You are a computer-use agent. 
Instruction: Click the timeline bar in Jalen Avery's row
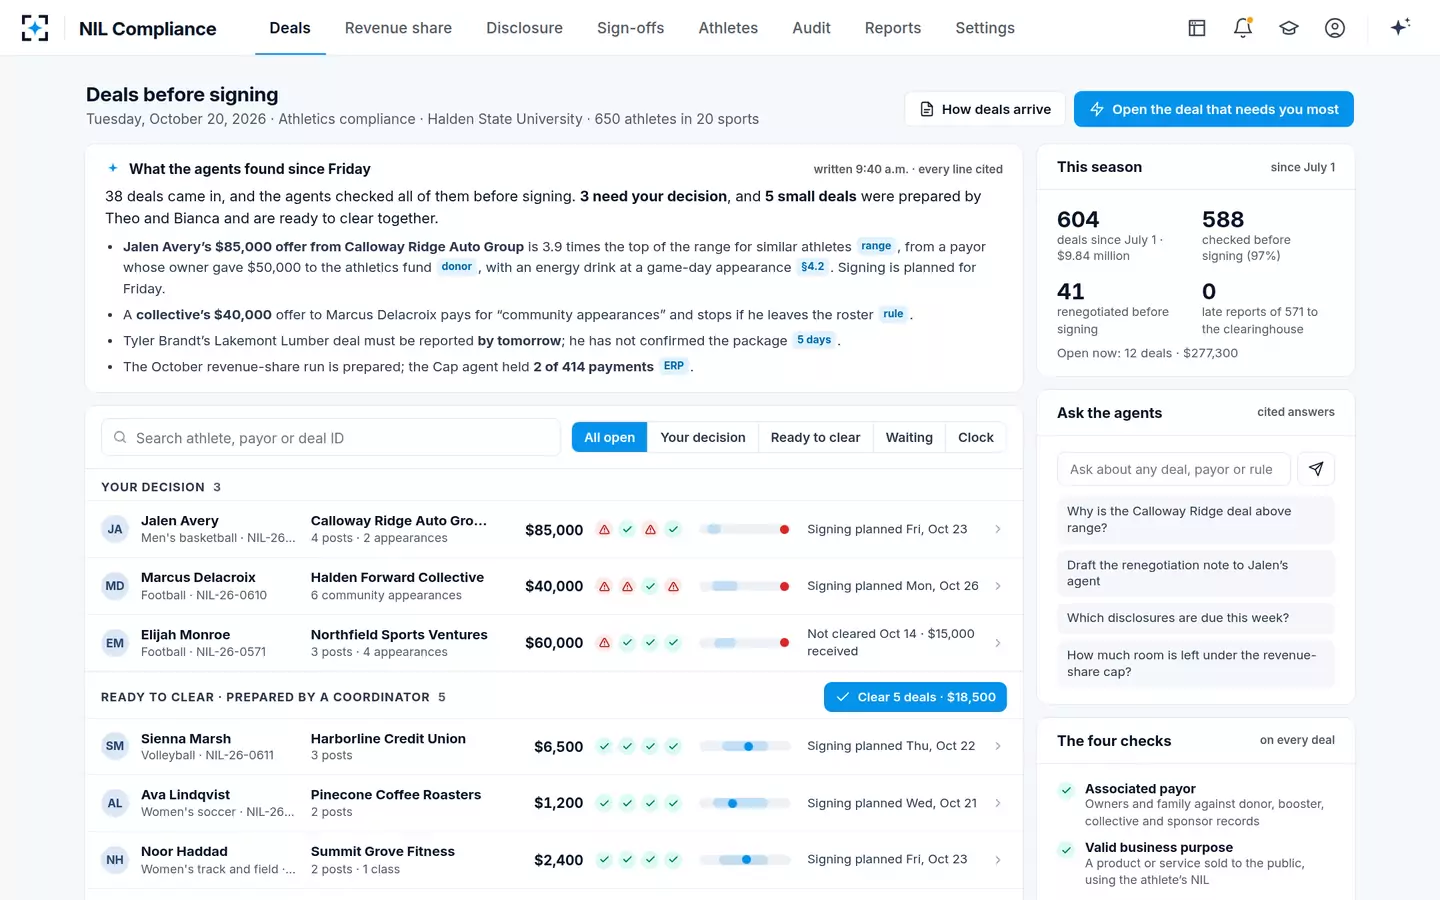pos(745,529)
